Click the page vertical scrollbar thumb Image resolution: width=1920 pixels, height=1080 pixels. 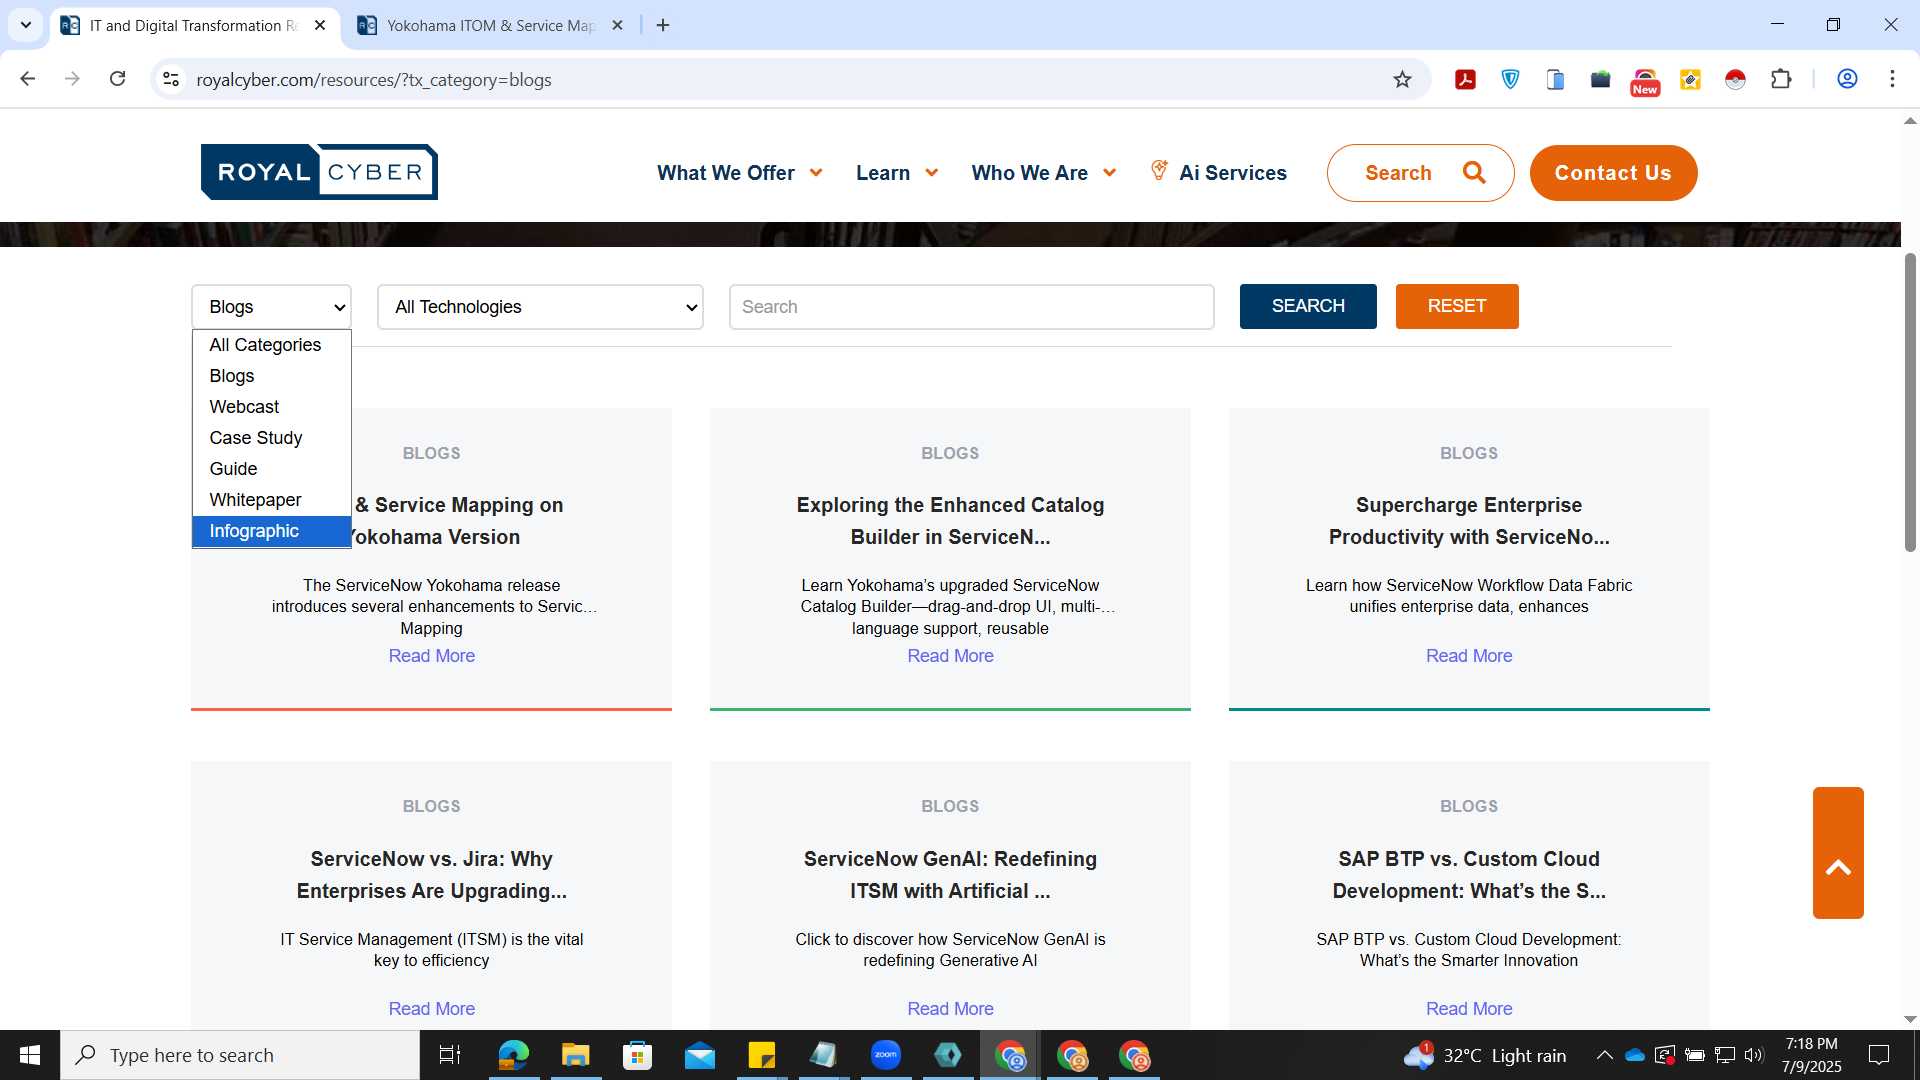point(1910,402)
